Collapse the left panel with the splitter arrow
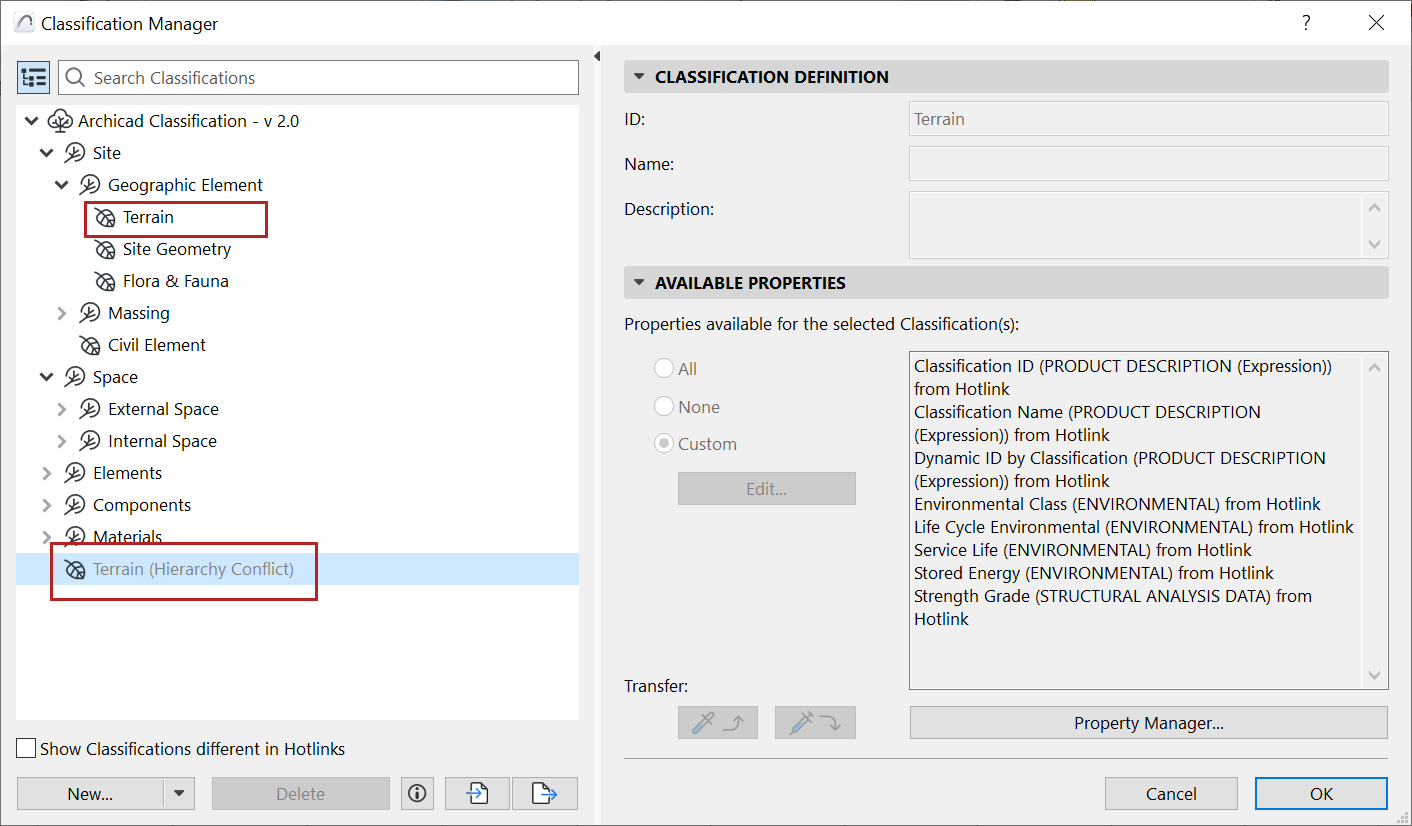Image resolution: width=1412 pixels, height=826 pixels. [x=597, y=56]
